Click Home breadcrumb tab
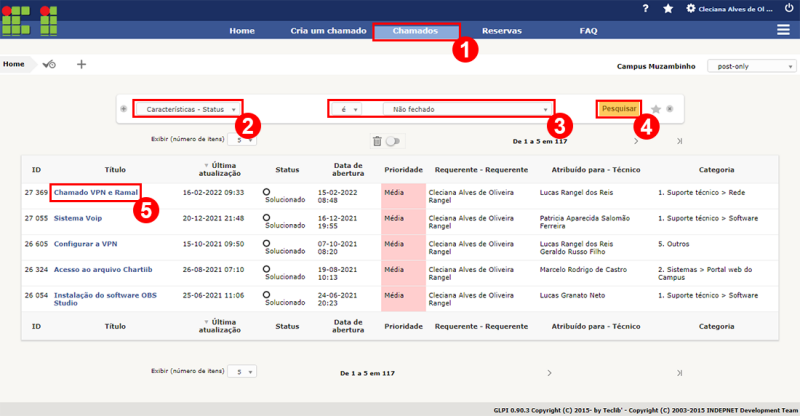 point(14,64)
